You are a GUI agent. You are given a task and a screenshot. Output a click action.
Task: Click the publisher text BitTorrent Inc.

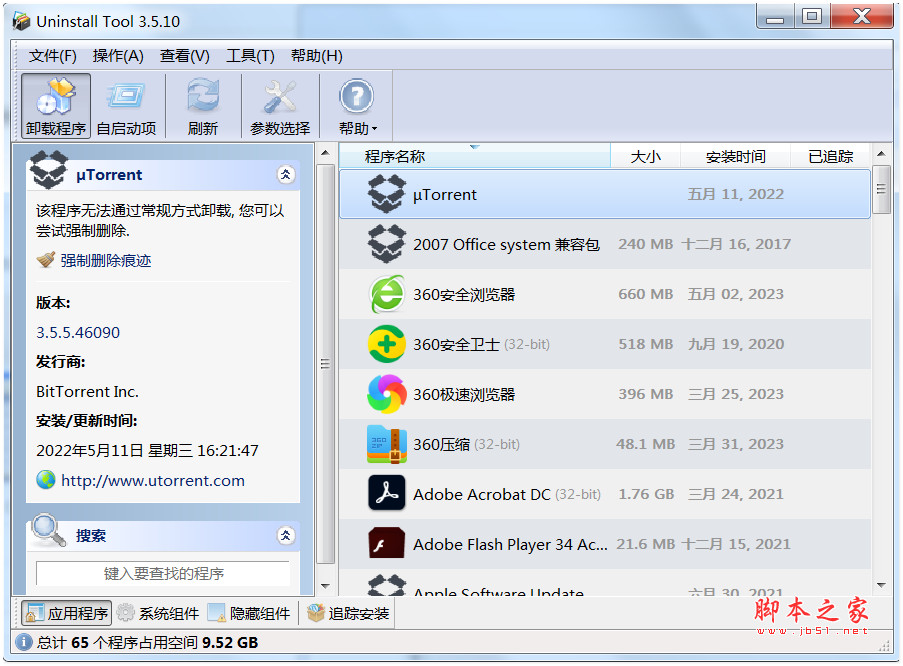(88, 392)
